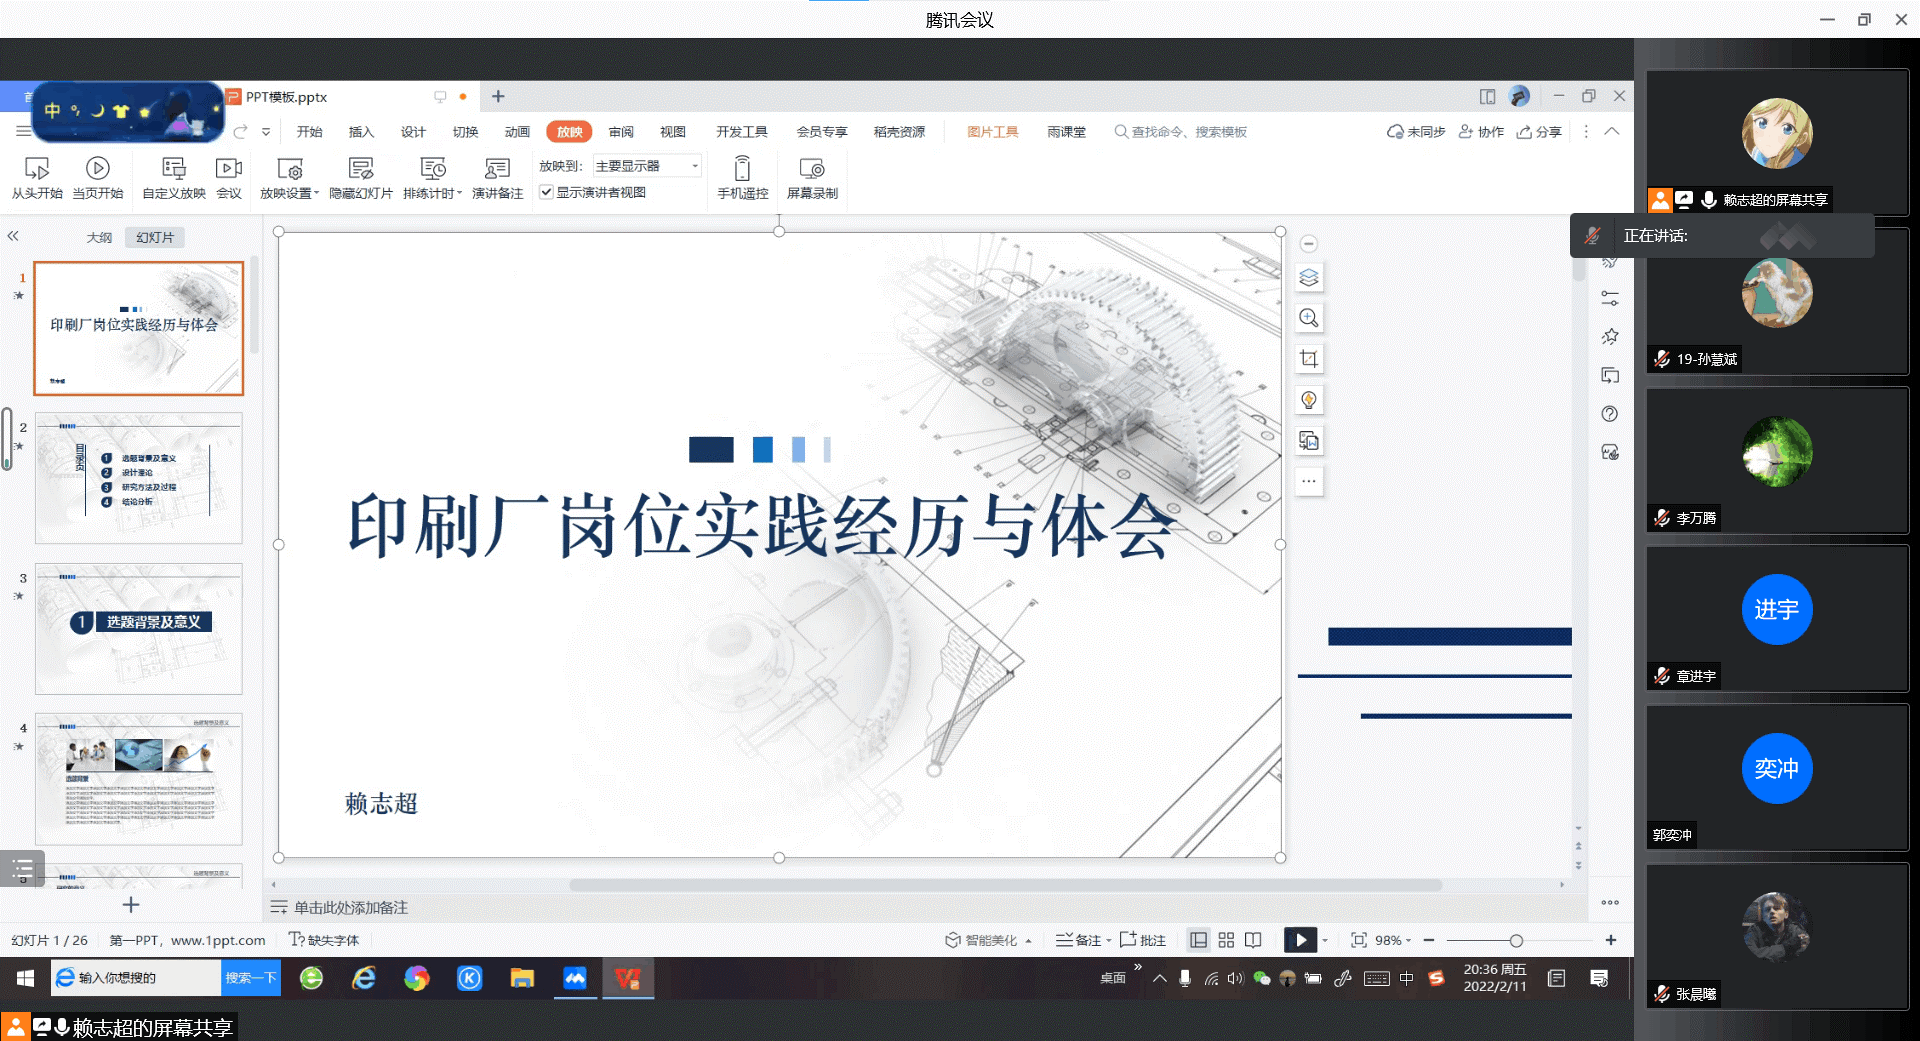Start slideshow from beginning (从头开始)
The image size is (1920, 1041).
(x=37, y=178)
